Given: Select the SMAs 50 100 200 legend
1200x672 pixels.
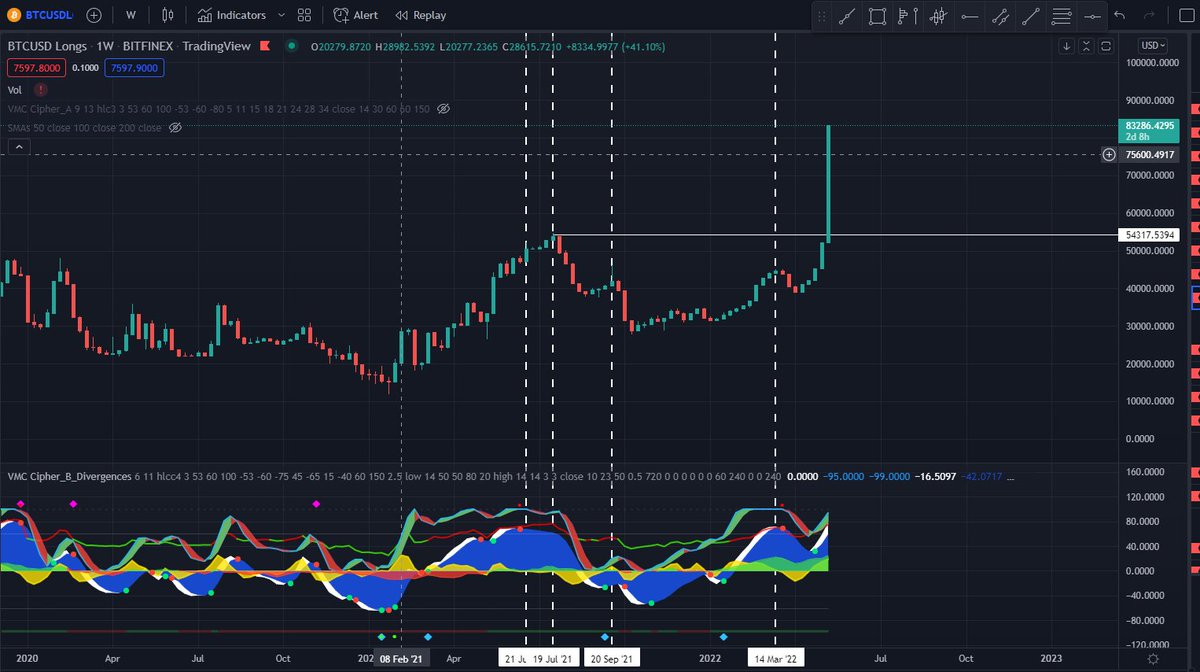Looking at the screenshot, I should coord(84,128).
